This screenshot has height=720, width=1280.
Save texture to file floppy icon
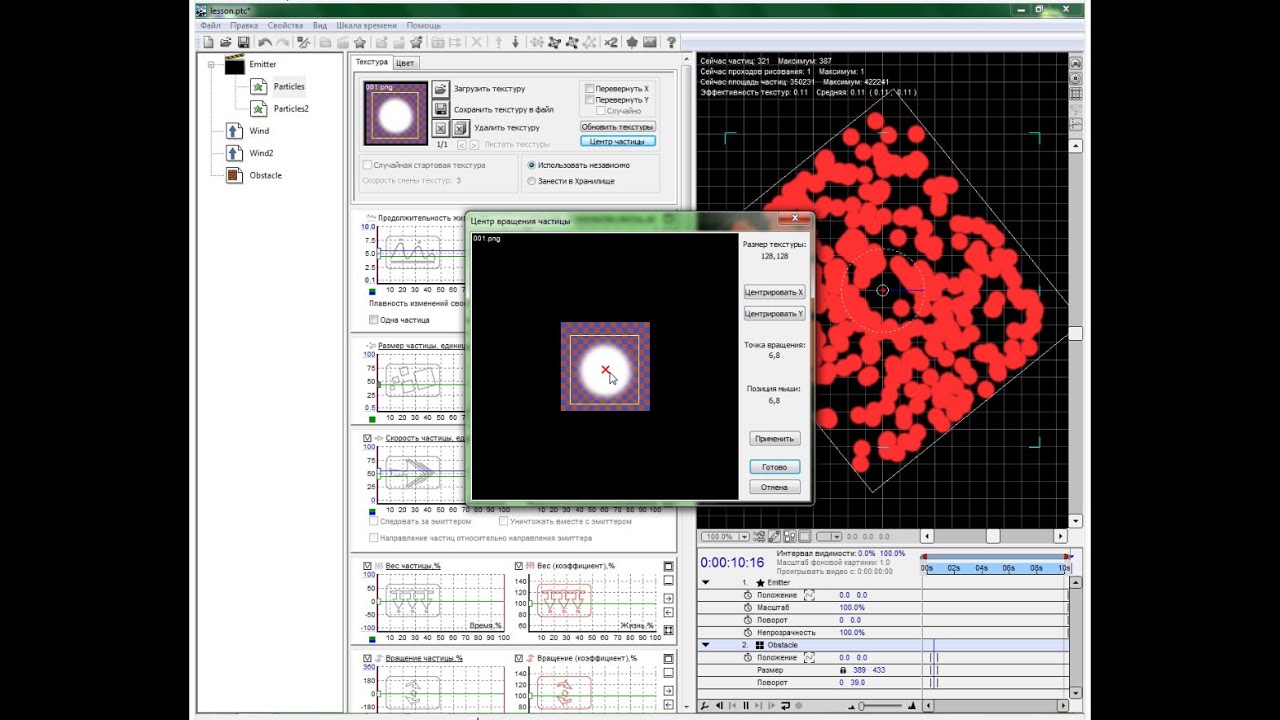coord(441,108)
